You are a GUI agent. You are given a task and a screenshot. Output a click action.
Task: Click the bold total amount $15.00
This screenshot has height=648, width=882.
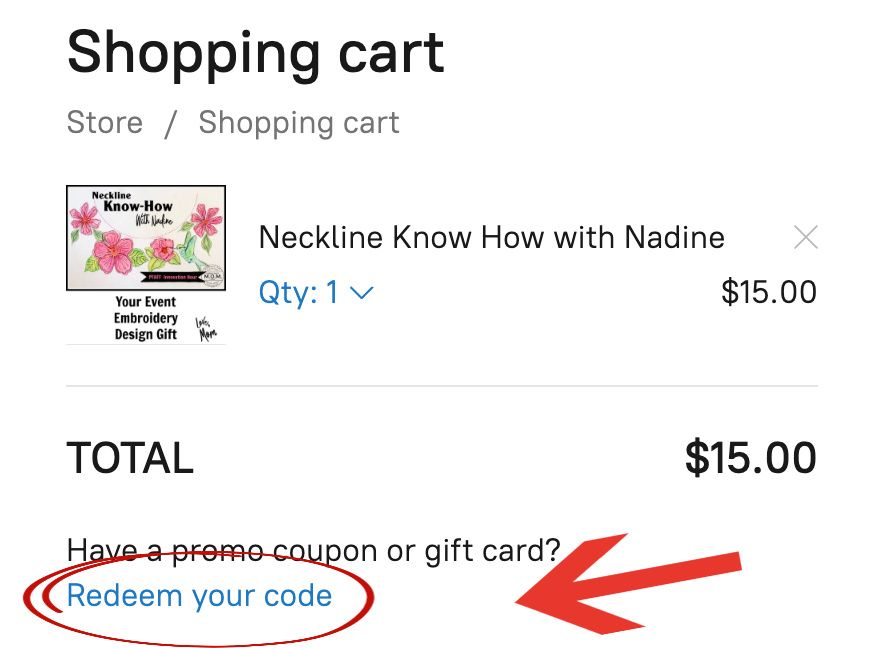pyautogui.click(x=750, y=458)
